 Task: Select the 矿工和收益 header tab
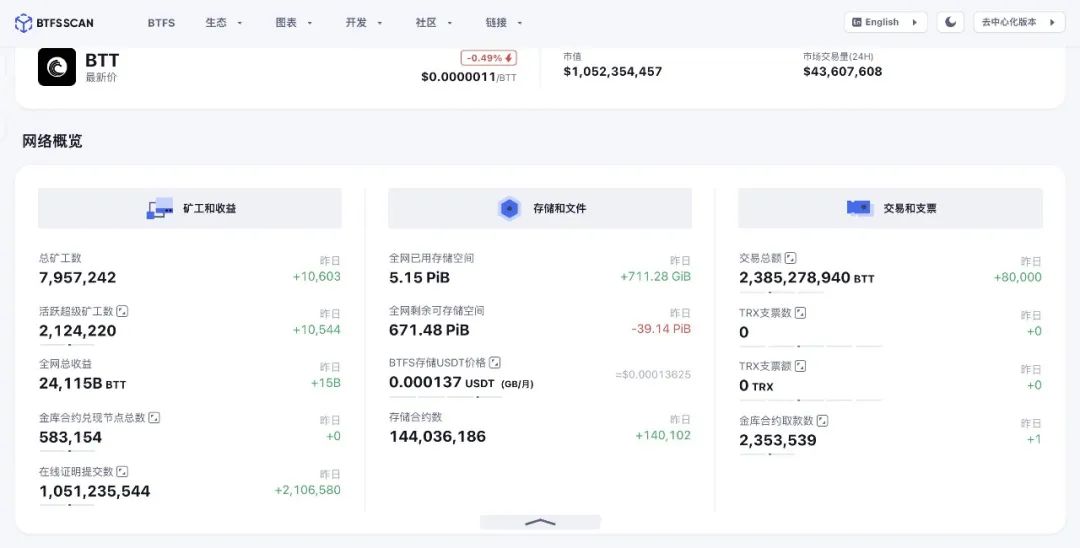pyautogui.click(x=189, y=208)
